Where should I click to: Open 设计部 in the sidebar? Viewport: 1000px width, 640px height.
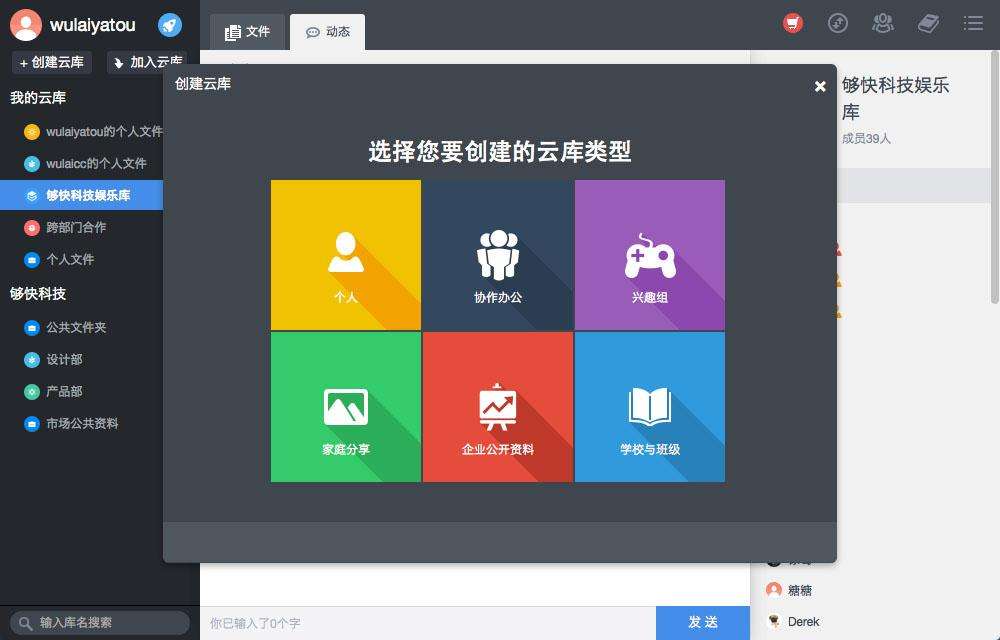(64, 359)
